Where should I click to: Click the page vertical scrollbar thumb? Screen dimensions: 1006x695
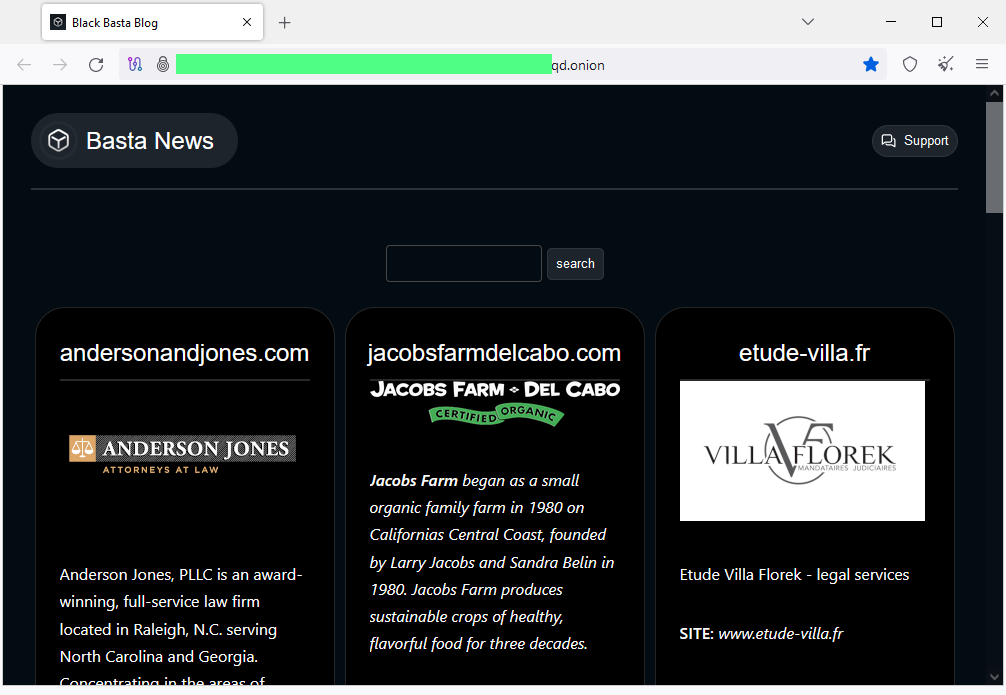(x=994, y=157)
